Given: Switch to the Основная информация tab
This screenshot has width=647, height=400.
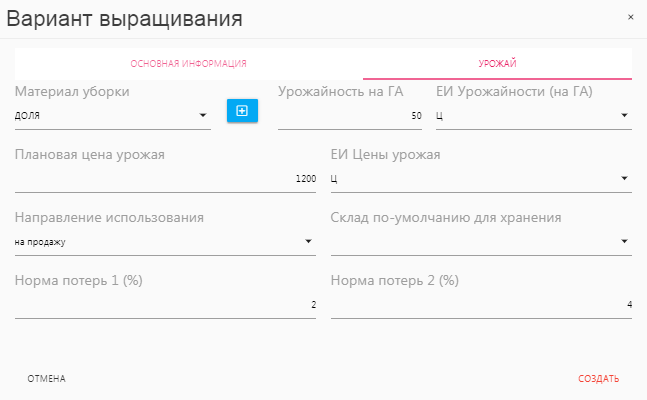Looking at the screenshot, I should coord(189,64).
